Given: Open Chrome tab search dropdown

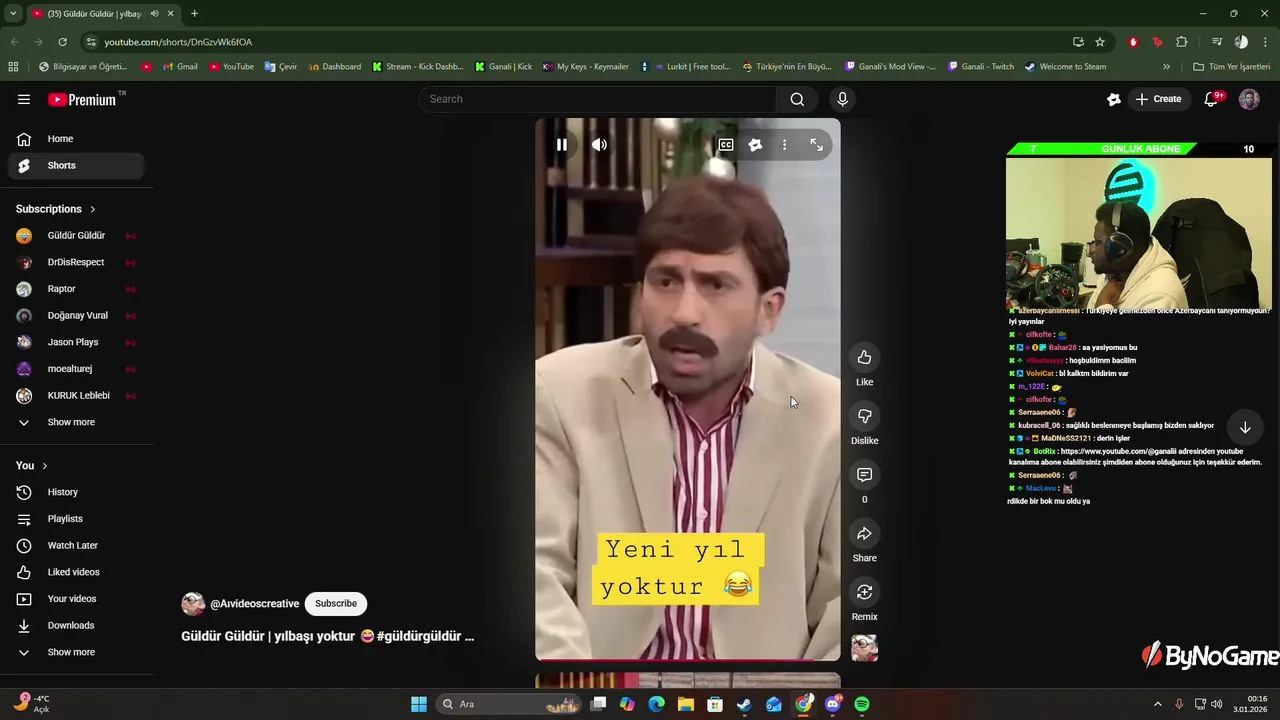Looking at the screenshot, I should point(13,14).
